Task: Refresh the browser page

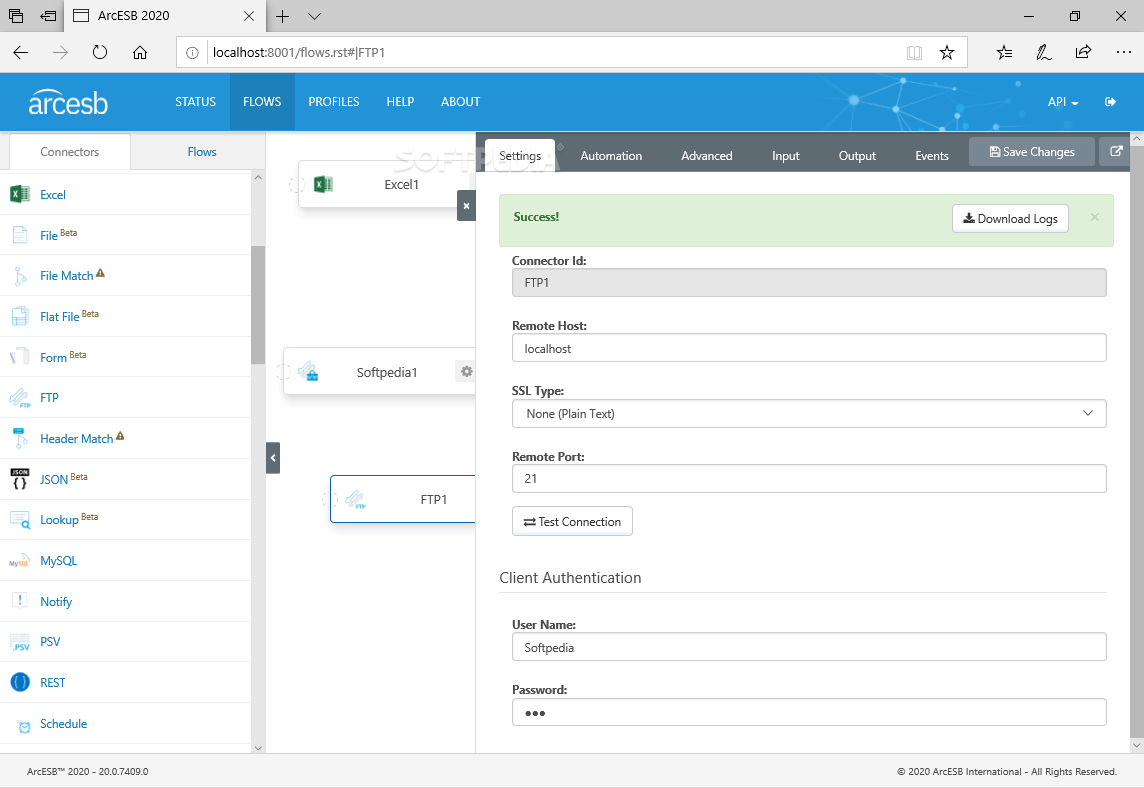Action: click(x=100, y=52)
